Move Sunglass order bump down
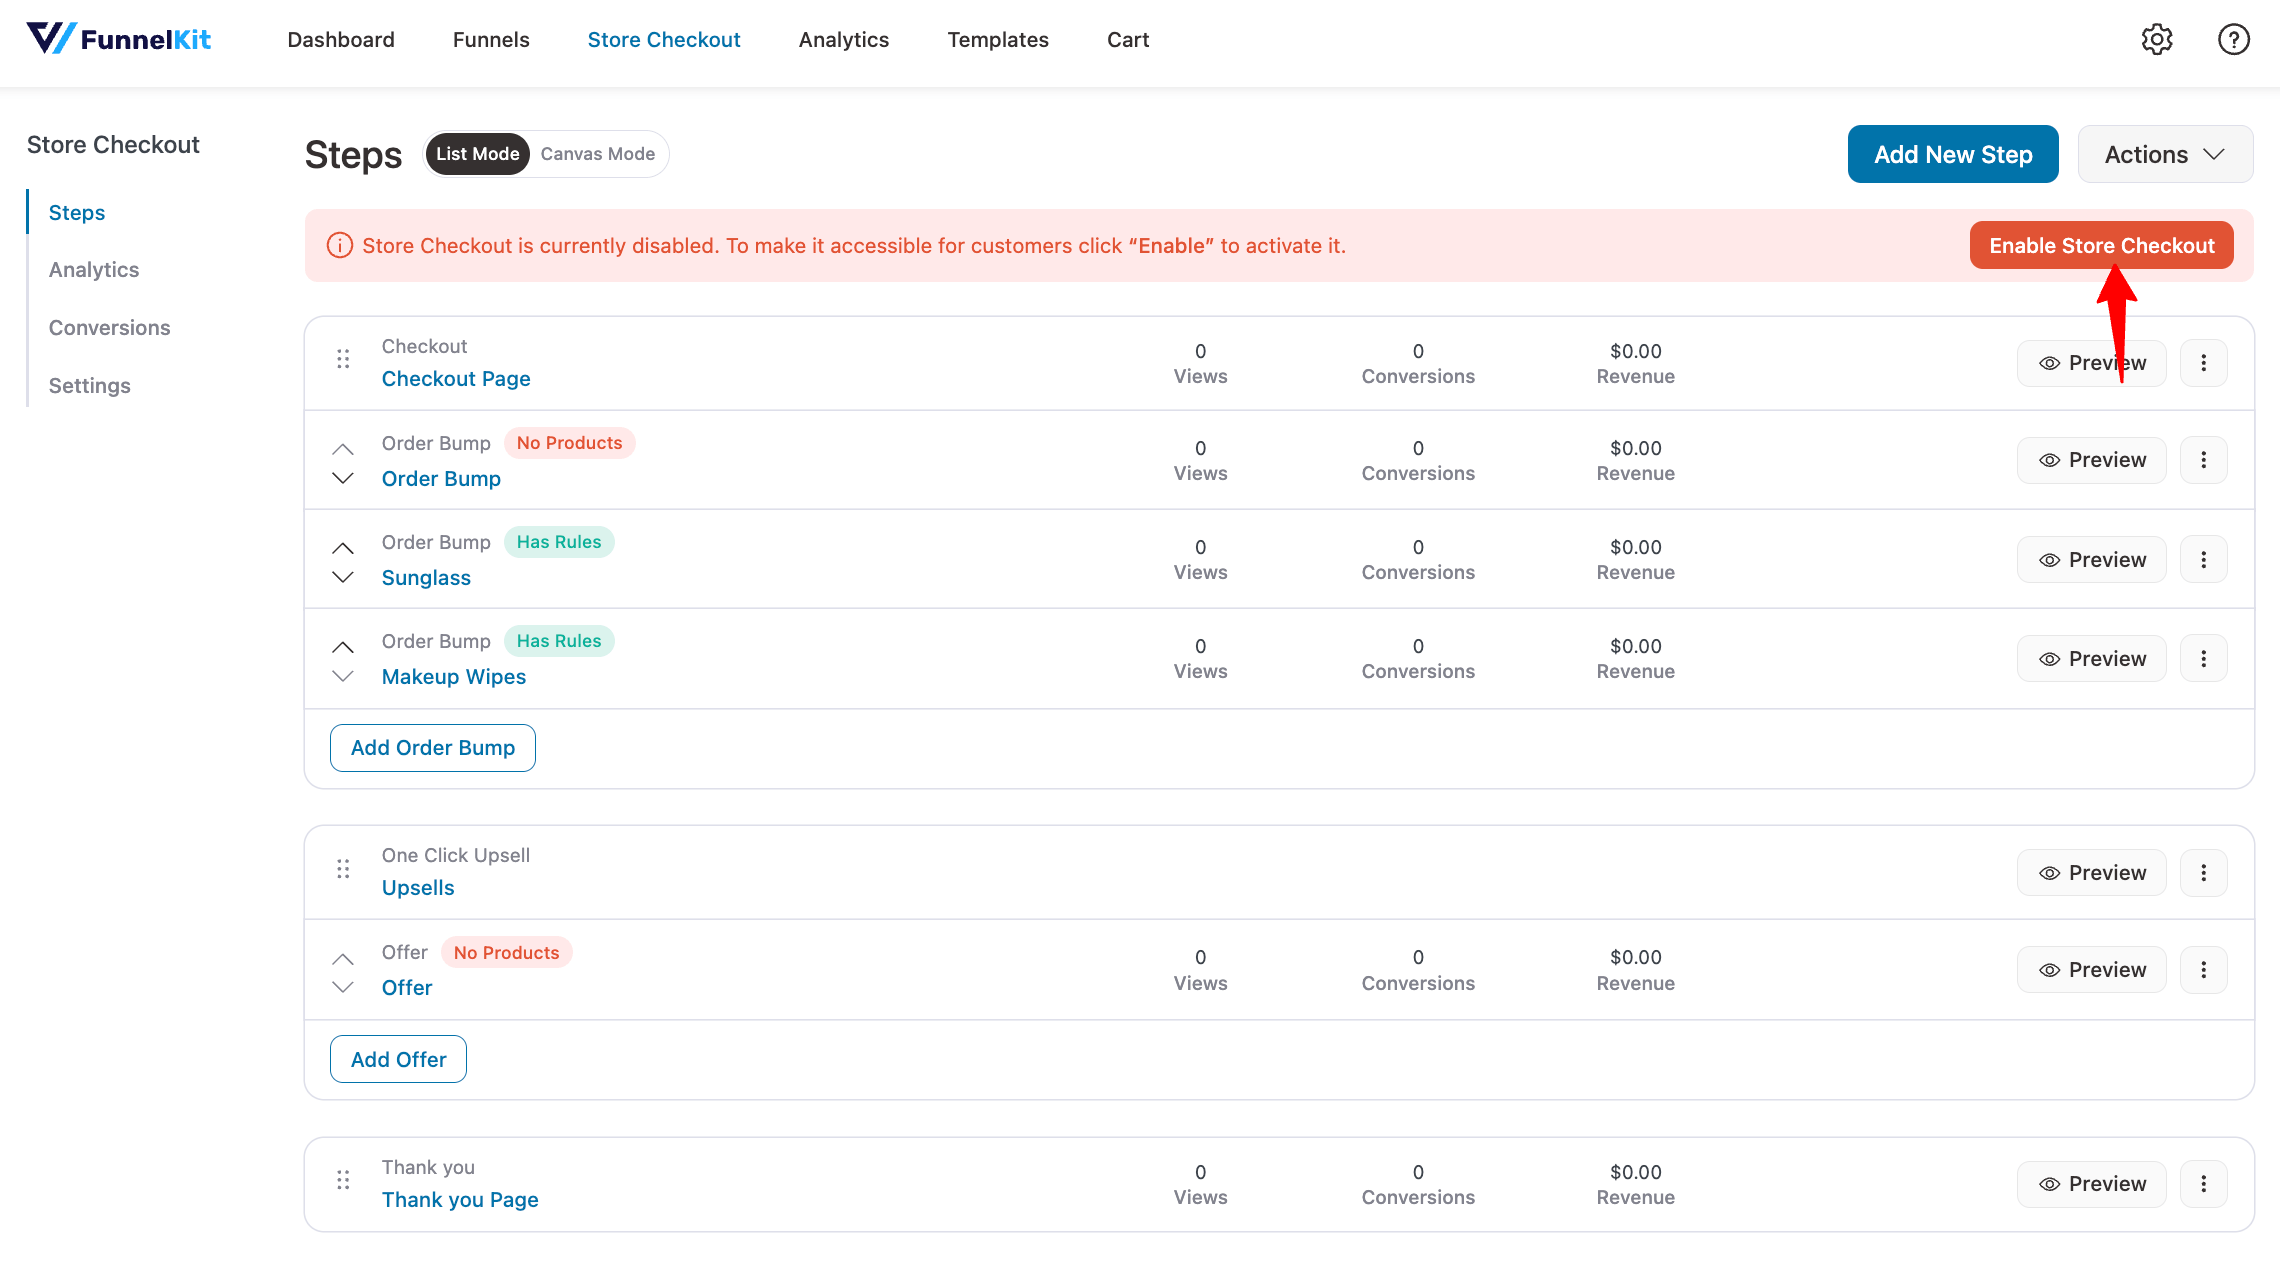This screenshot has height=1266, width=2280. 343,578
